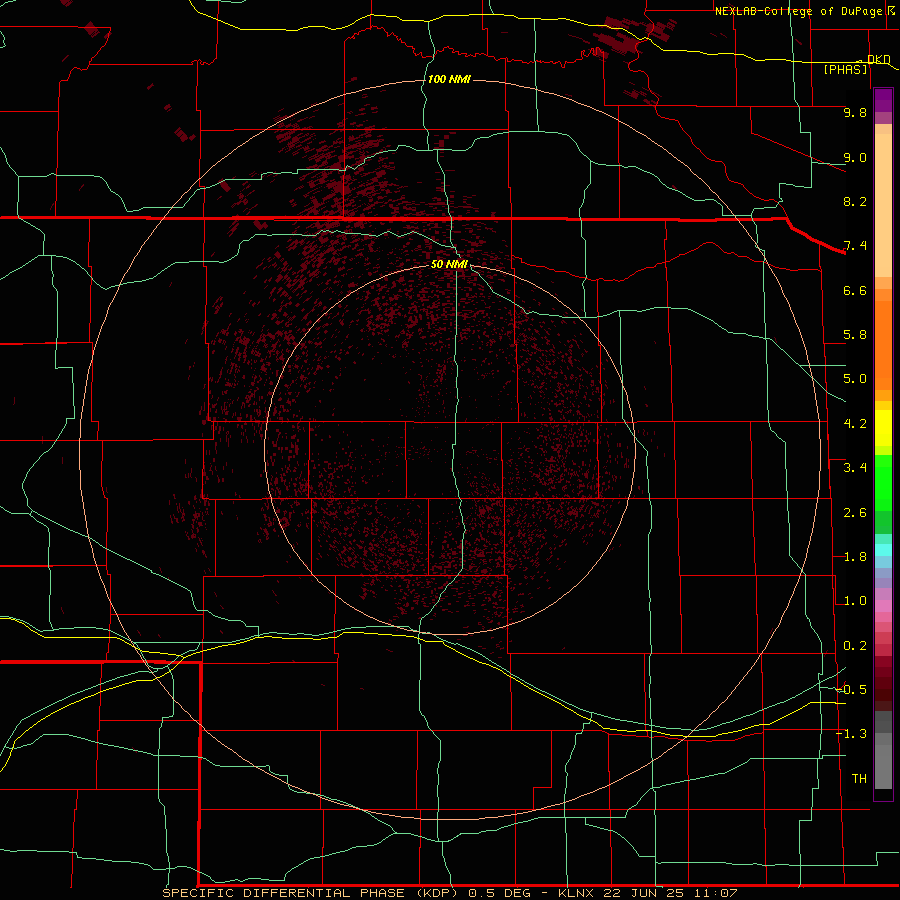Click the 9.8 value on the scale
Image resolution: width=900 pixels, height=900 pixels.
click(x=855, y=112)
